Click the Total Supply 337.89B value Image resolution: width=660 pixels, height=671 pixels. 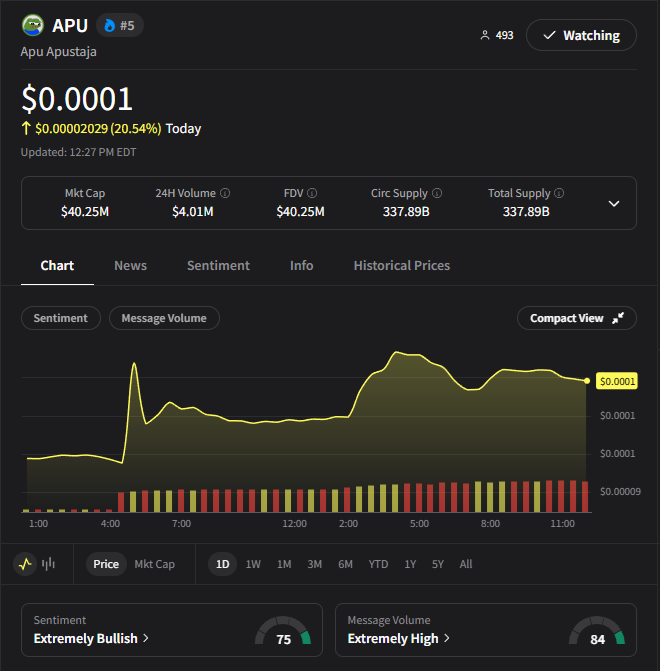click(526, 211)
